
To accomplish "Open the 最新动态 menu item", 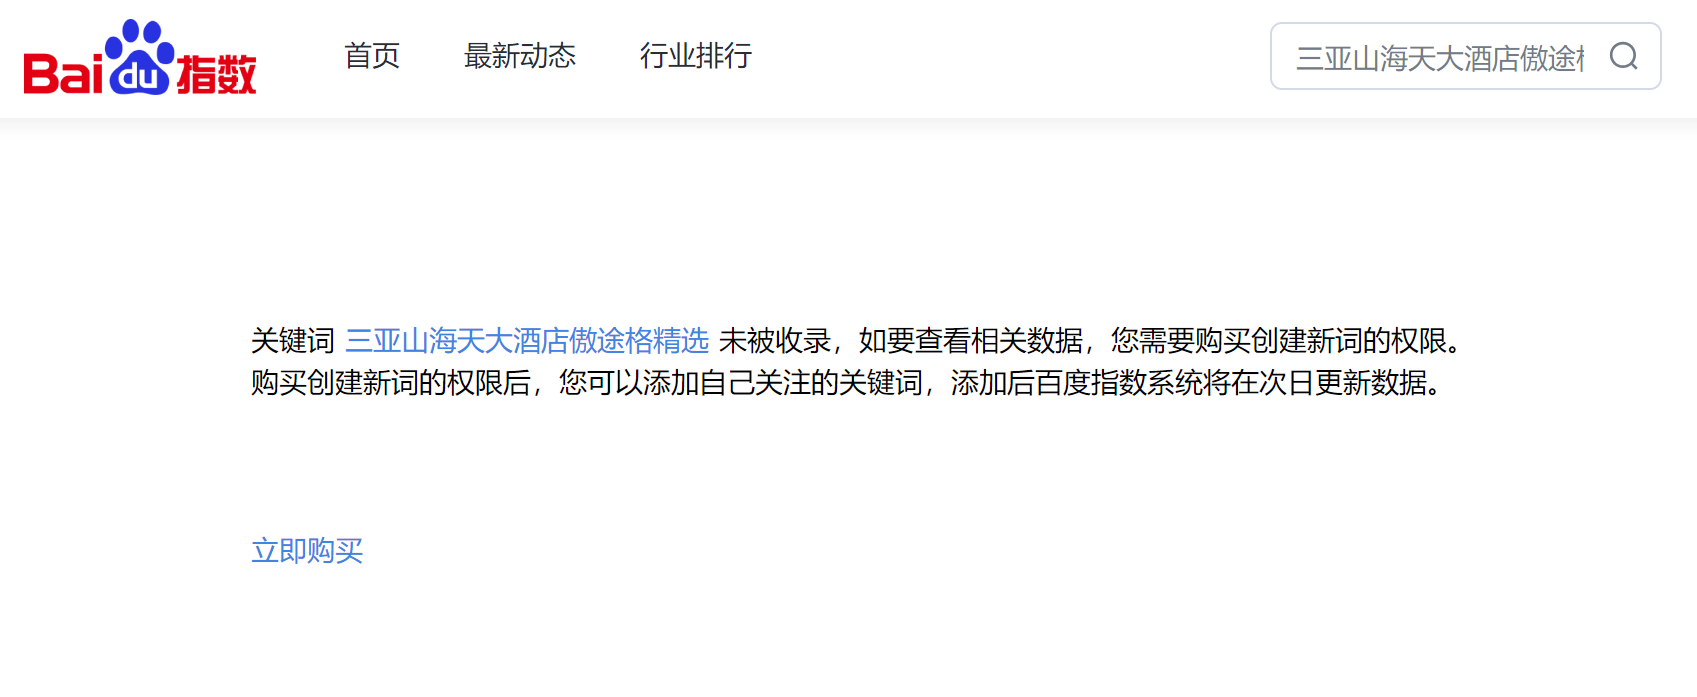I will point(520,56).
